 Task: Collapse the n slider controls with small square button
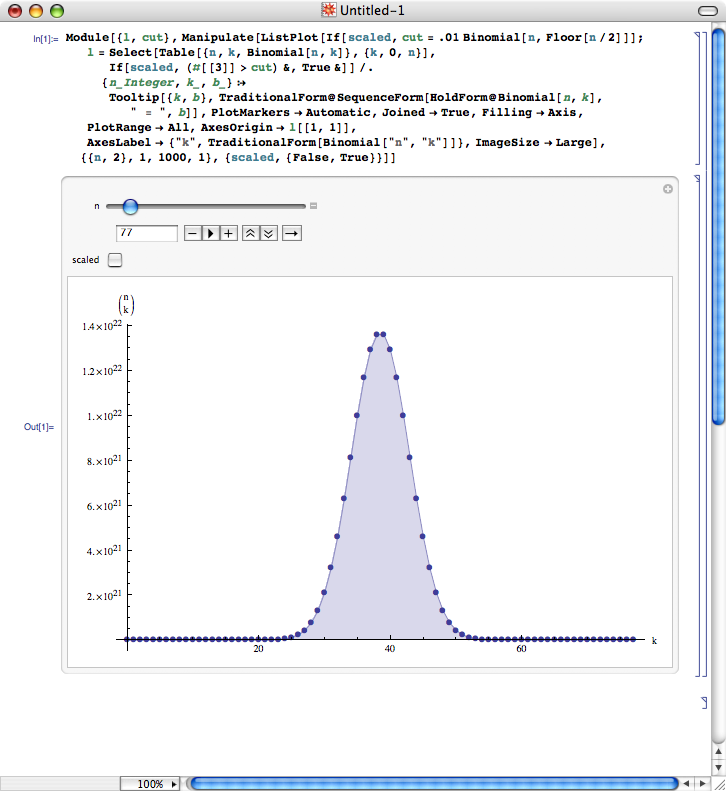(x=313, y=207)
